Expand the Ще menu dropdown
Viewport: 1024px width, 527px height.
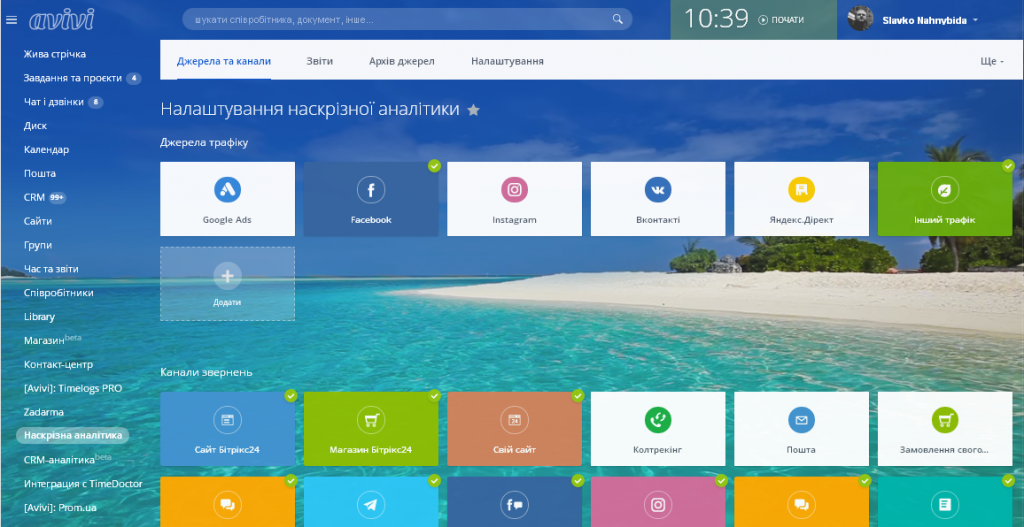tap(992, 61)
